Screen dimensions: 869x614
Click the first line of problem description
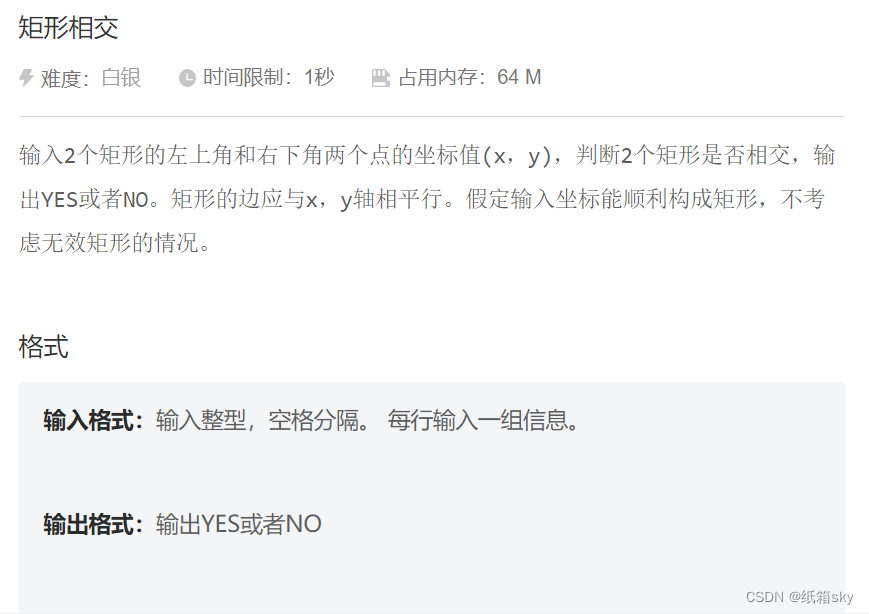pos(427,155)
